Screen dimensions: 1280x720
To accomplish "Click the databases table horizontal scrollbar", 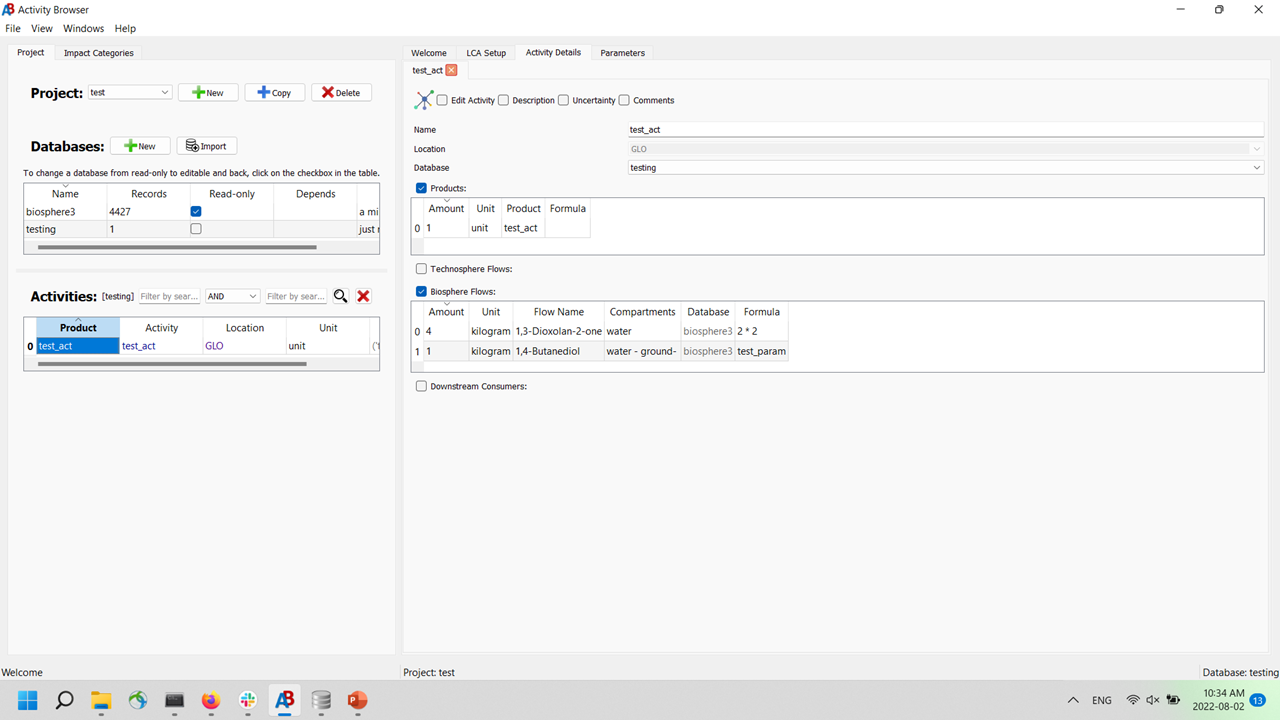I will tap(177, 247).
